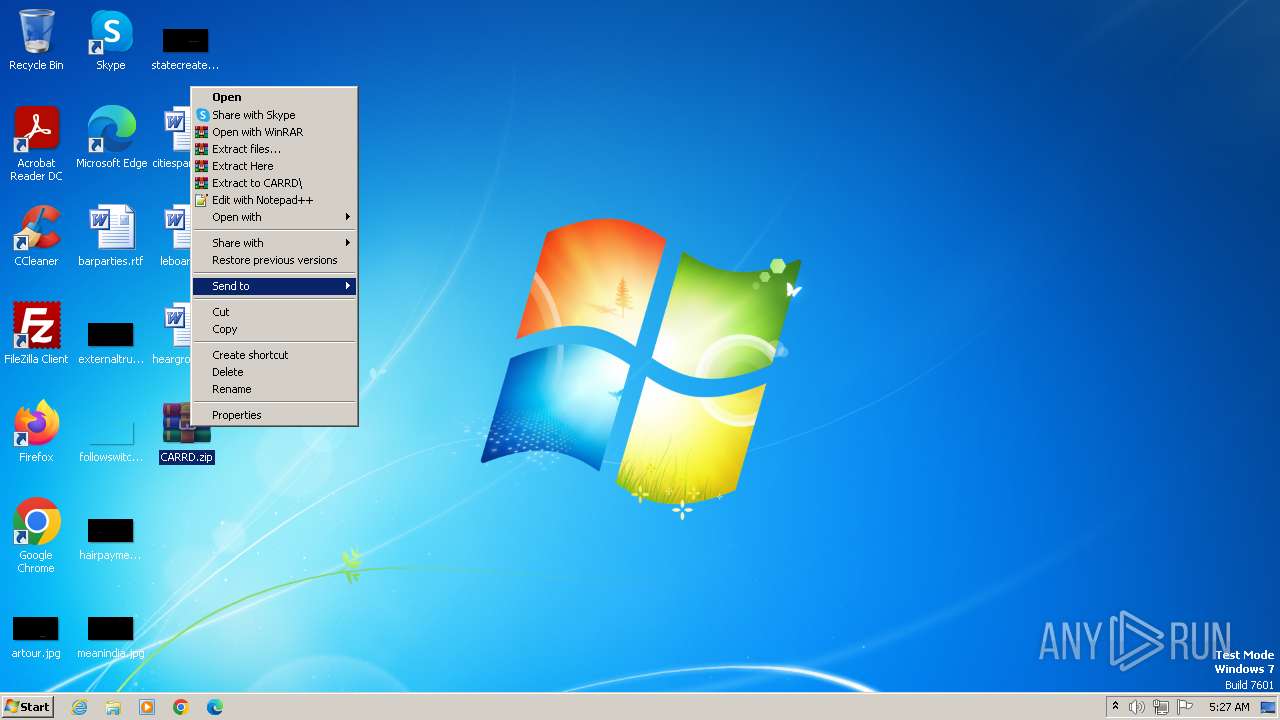Choose Edit with Notepad++
Screen dimensions: 1280x720
tap(274, 200)
